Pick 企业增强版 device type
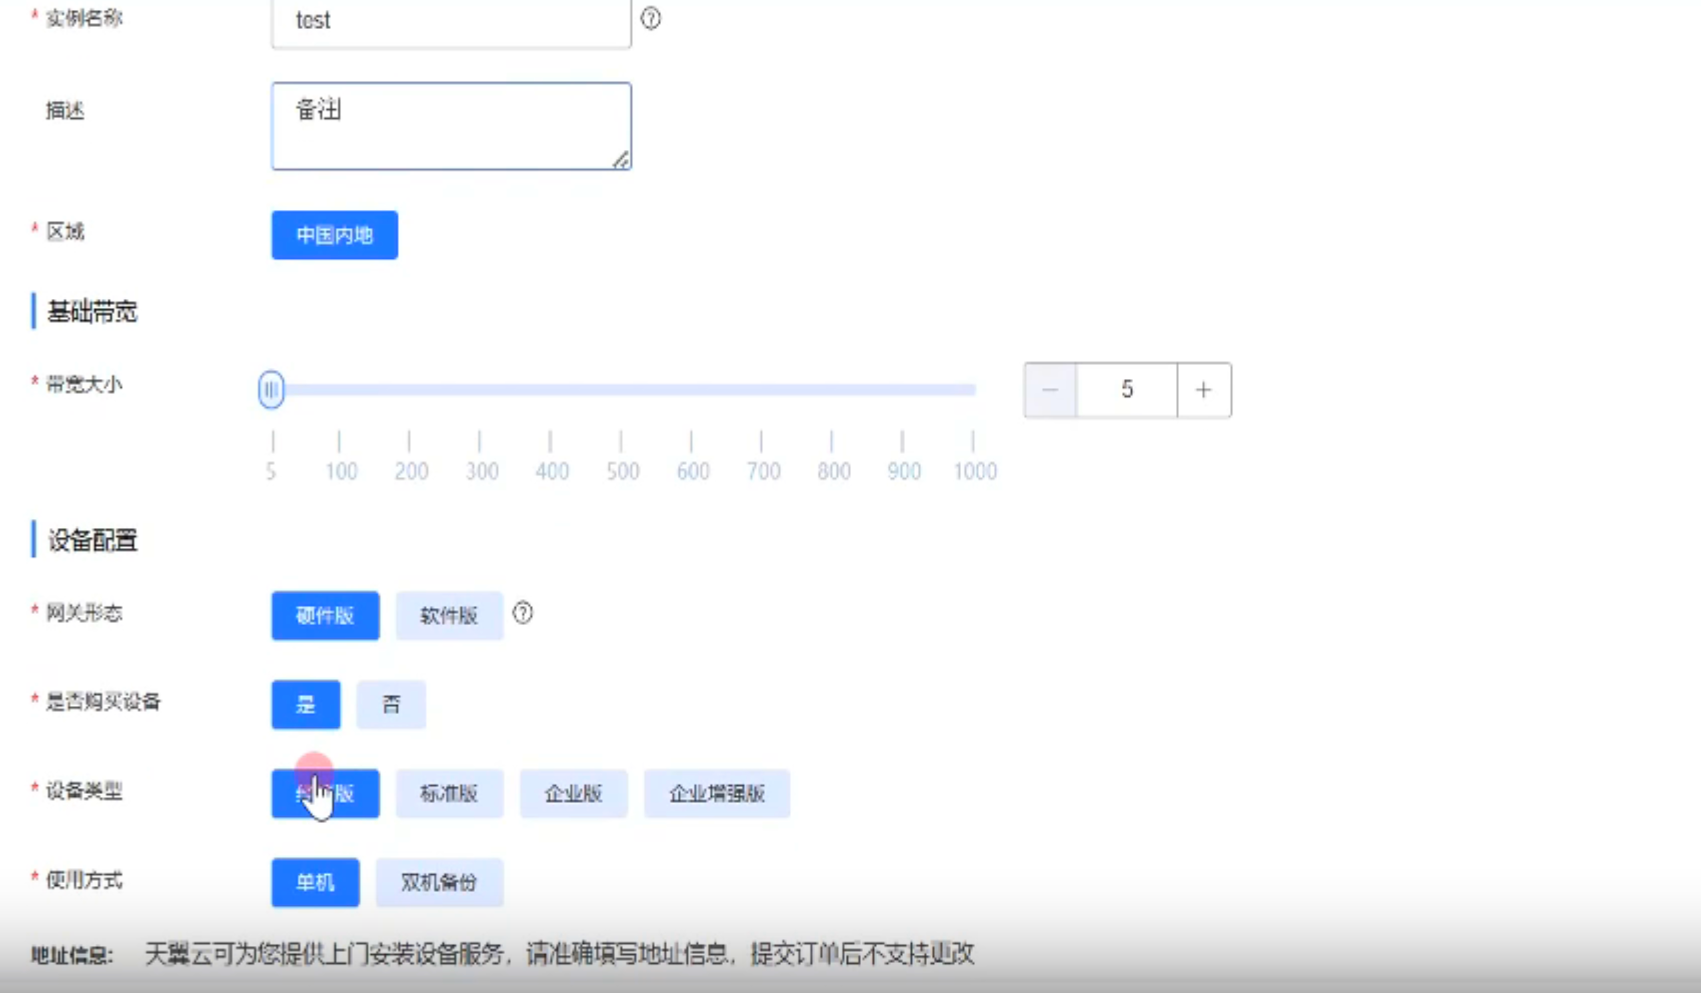The width and height of the screenshot is (1701, 993). tap(716, 793)
